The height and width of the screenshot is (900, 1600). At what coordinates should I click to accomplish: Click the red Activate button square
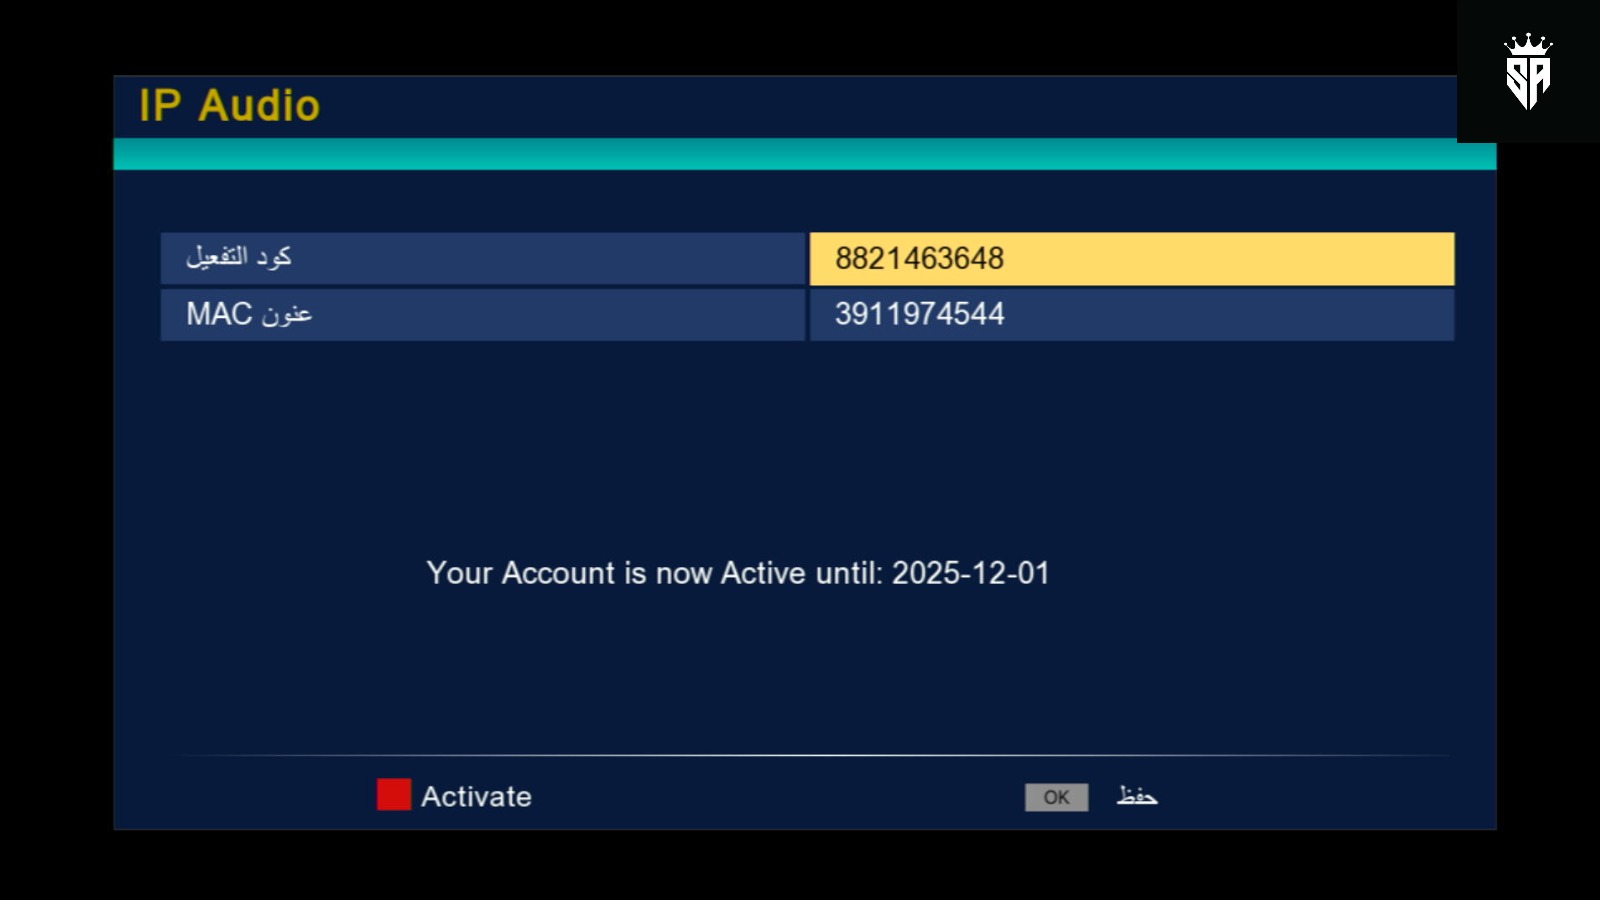point(393,795)
